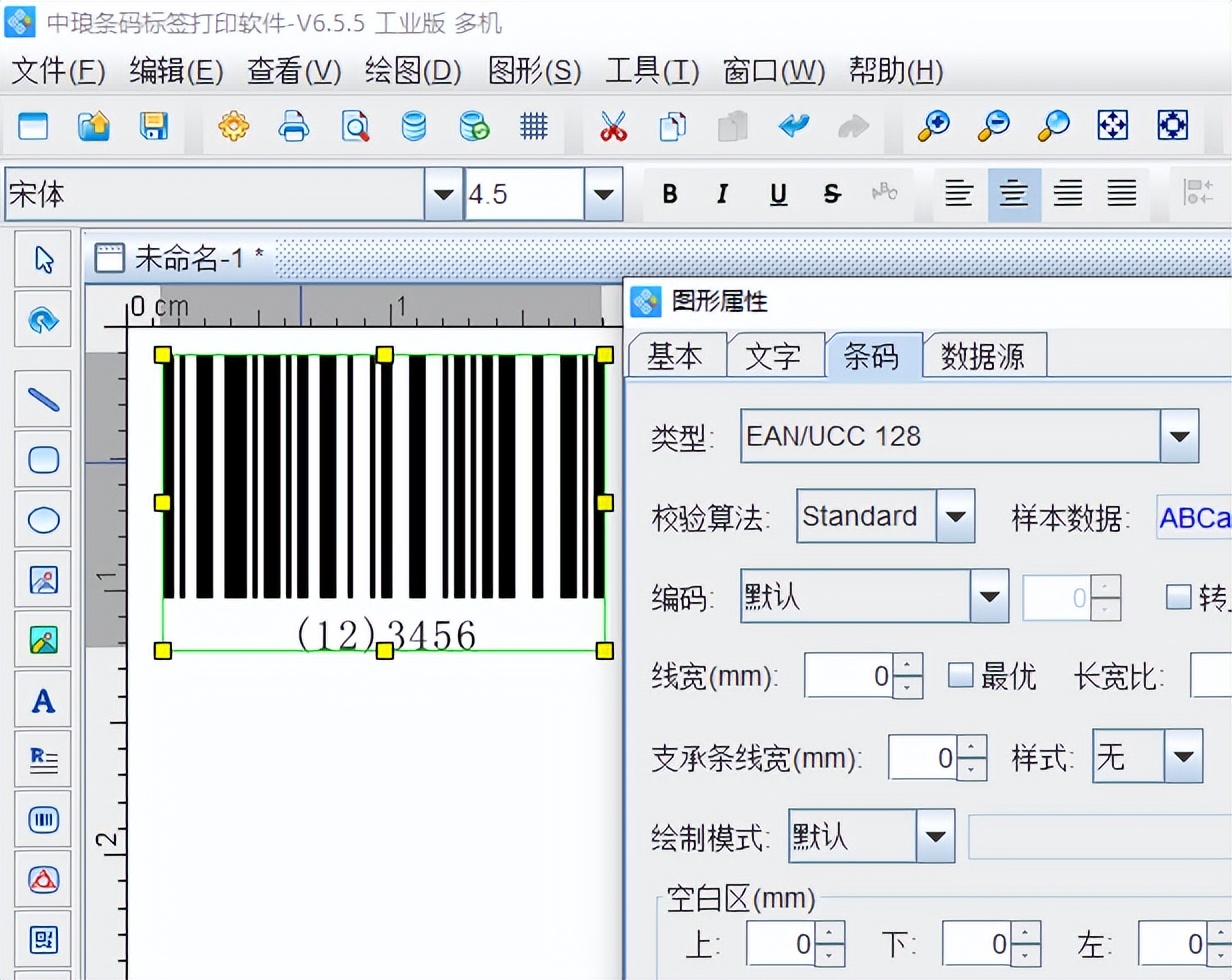The image size is (1232, 980).
Task: Open the 编辑(E) menu
Action: [176, 71]
